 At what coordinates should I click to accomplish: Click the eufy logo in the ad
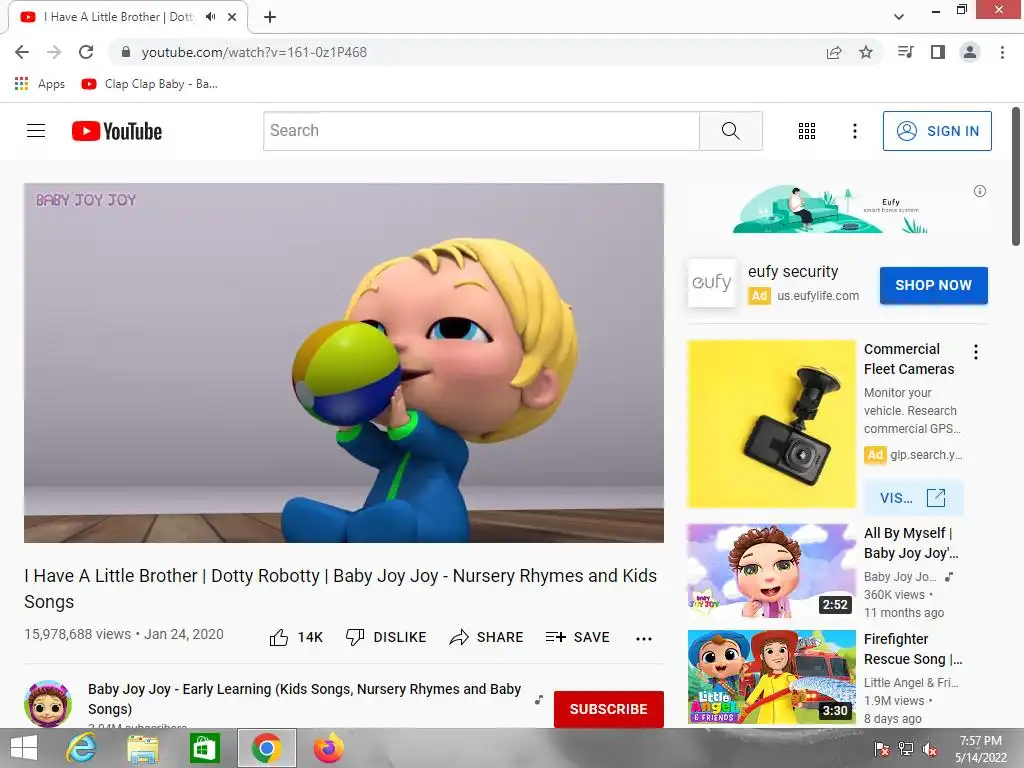point(712,283)
